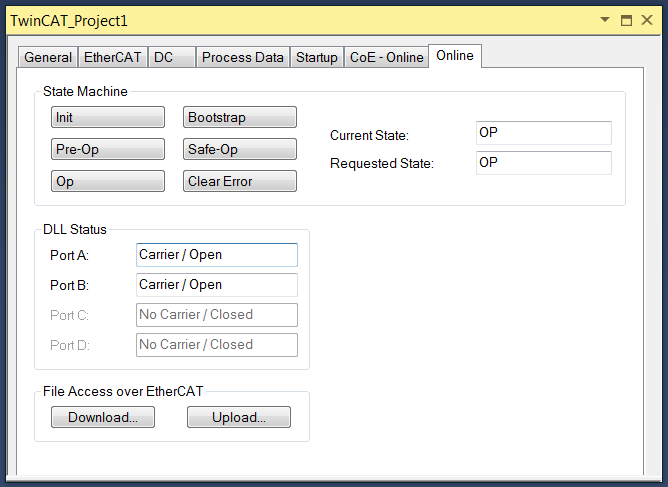Go to the Startup tab
The image size is (668, 487).
[317, 57]
